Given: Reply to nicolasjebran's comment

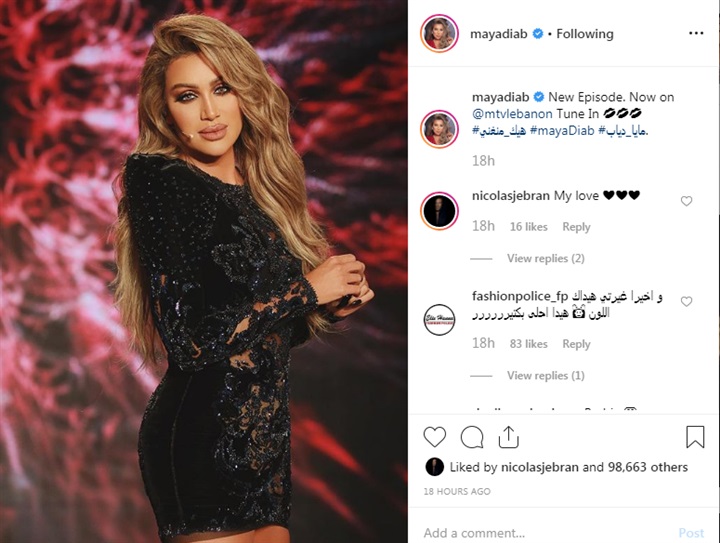Looking at the screenshot, I should [x=576, y=227].
